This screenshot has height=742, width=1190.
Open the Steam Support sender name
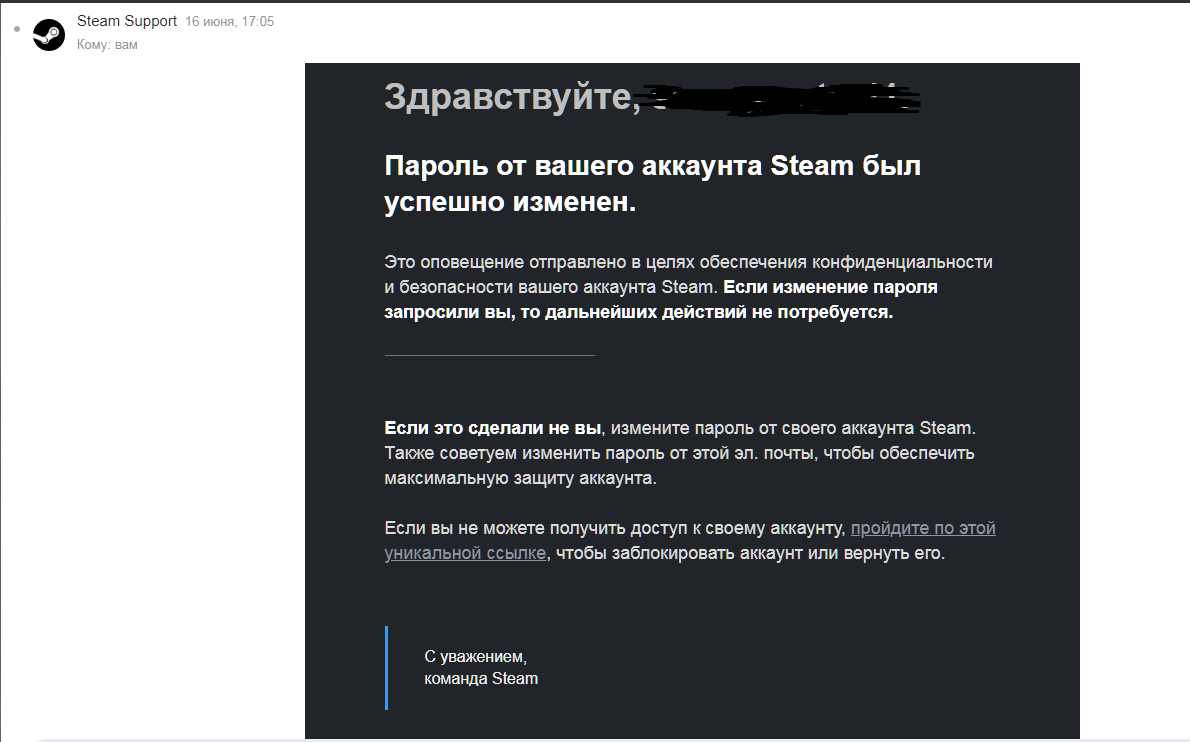(x=127, y=21)
